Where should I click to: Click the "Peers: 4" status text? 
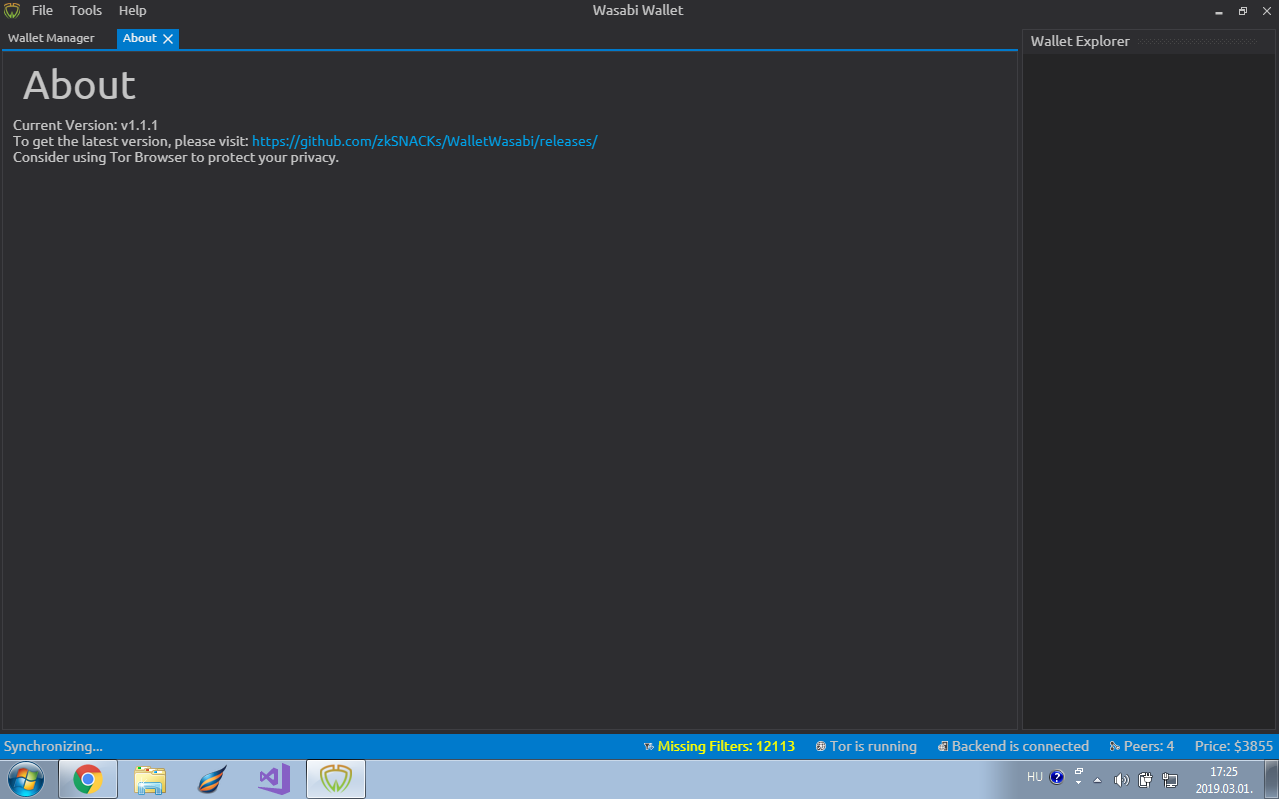[x=1149, y=746]
